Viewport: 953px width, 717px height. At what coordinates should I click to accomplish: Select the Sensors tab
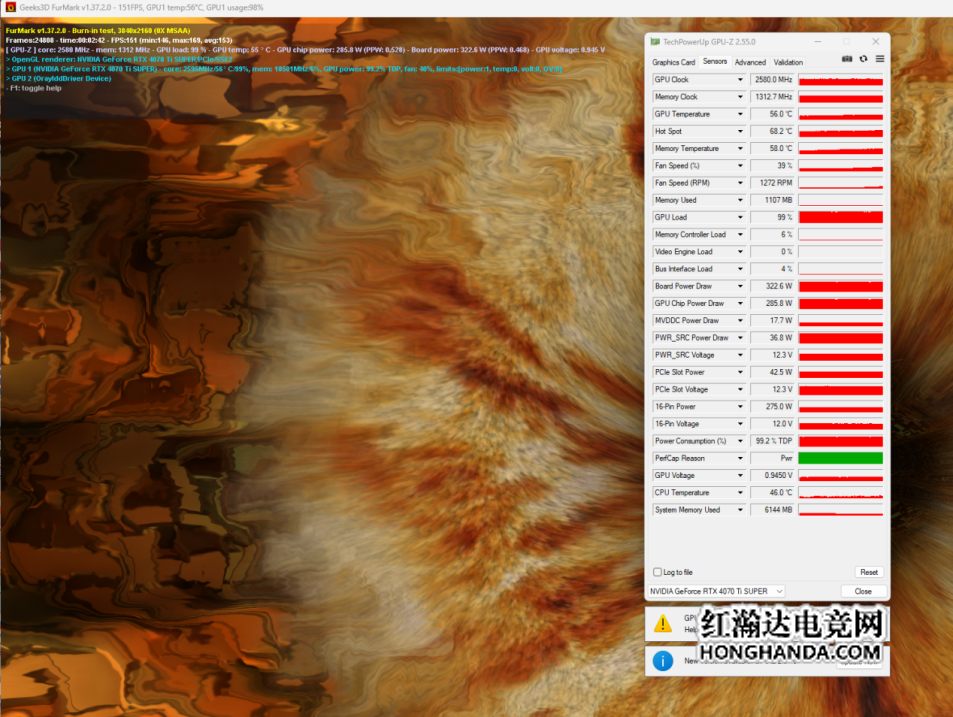click(715, 61)
